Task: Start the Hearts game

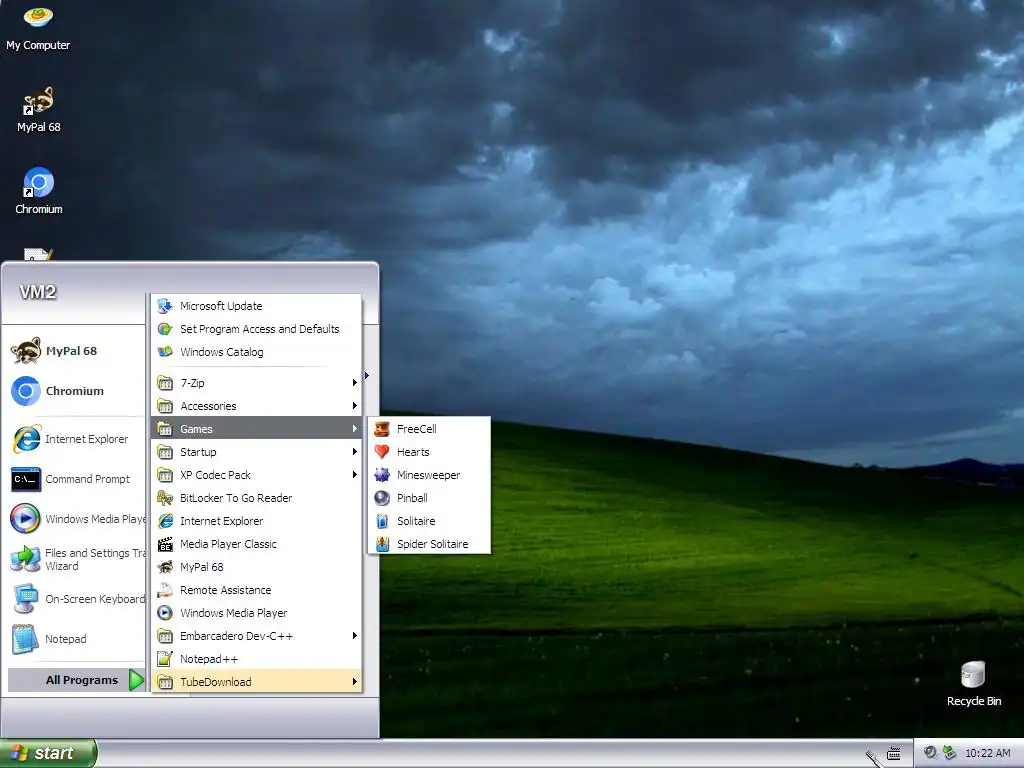Action: [429, 452]
